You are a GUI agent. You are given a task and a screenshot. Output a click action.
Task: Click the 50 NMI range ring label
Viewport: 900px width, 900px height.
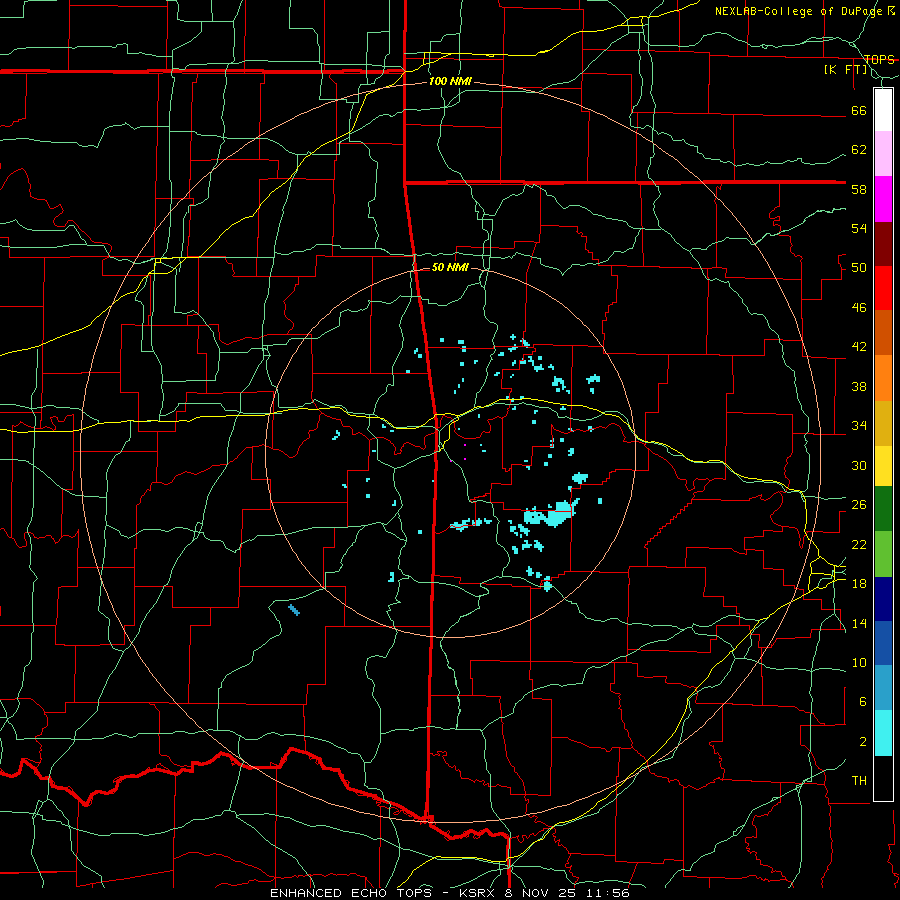click(450, 267)
